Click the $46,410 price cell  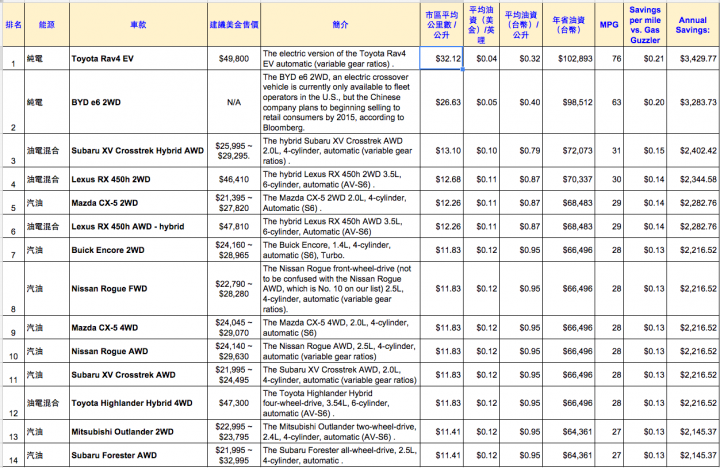pyautogui.click(x=234, y=179)
